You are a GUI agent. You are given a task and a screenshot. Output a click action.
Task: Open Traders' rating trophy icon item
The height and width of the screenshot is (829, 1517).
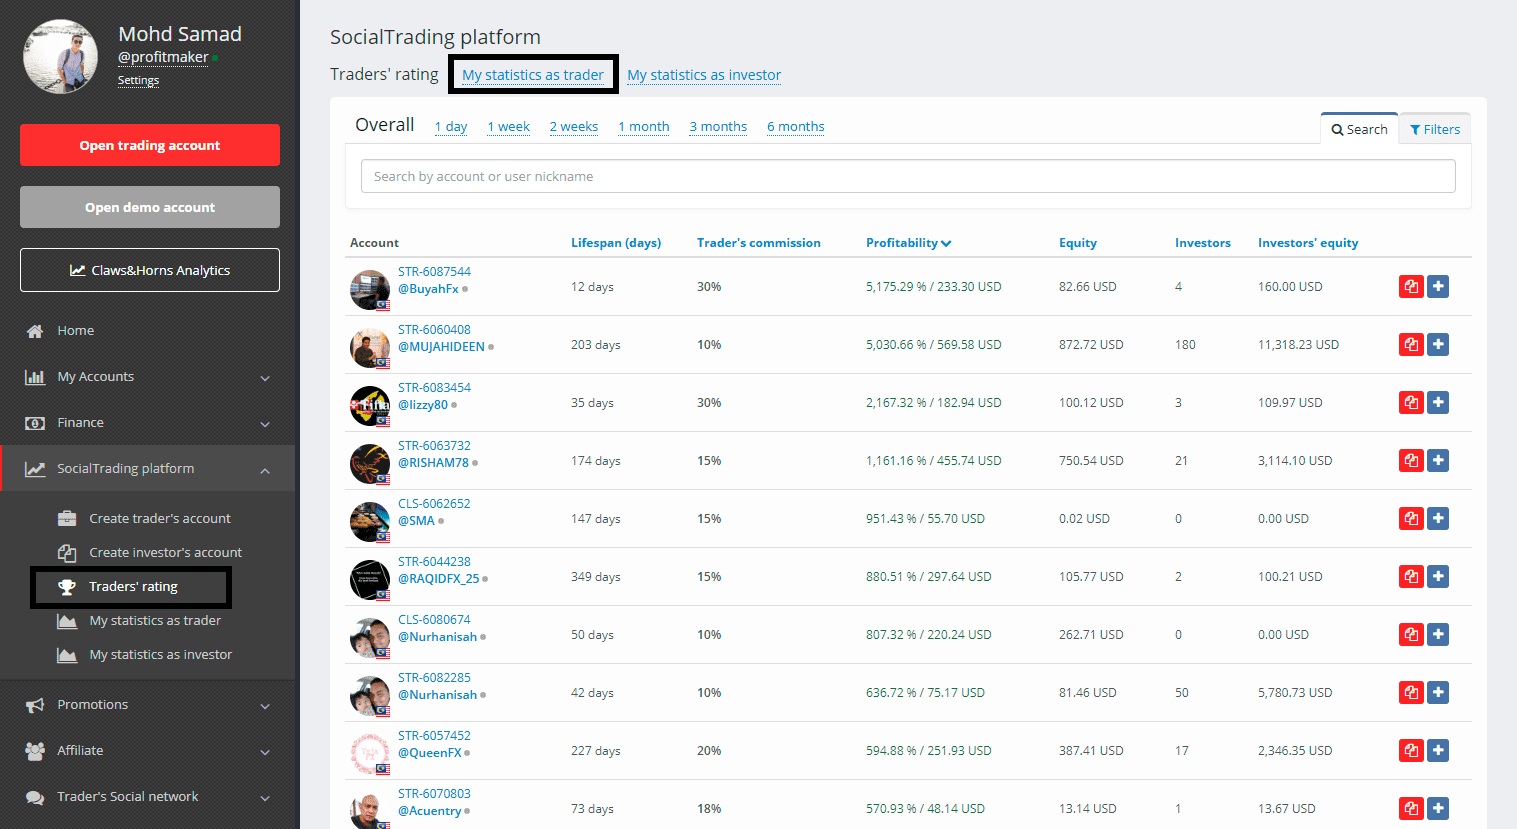[x=67, y=587]
